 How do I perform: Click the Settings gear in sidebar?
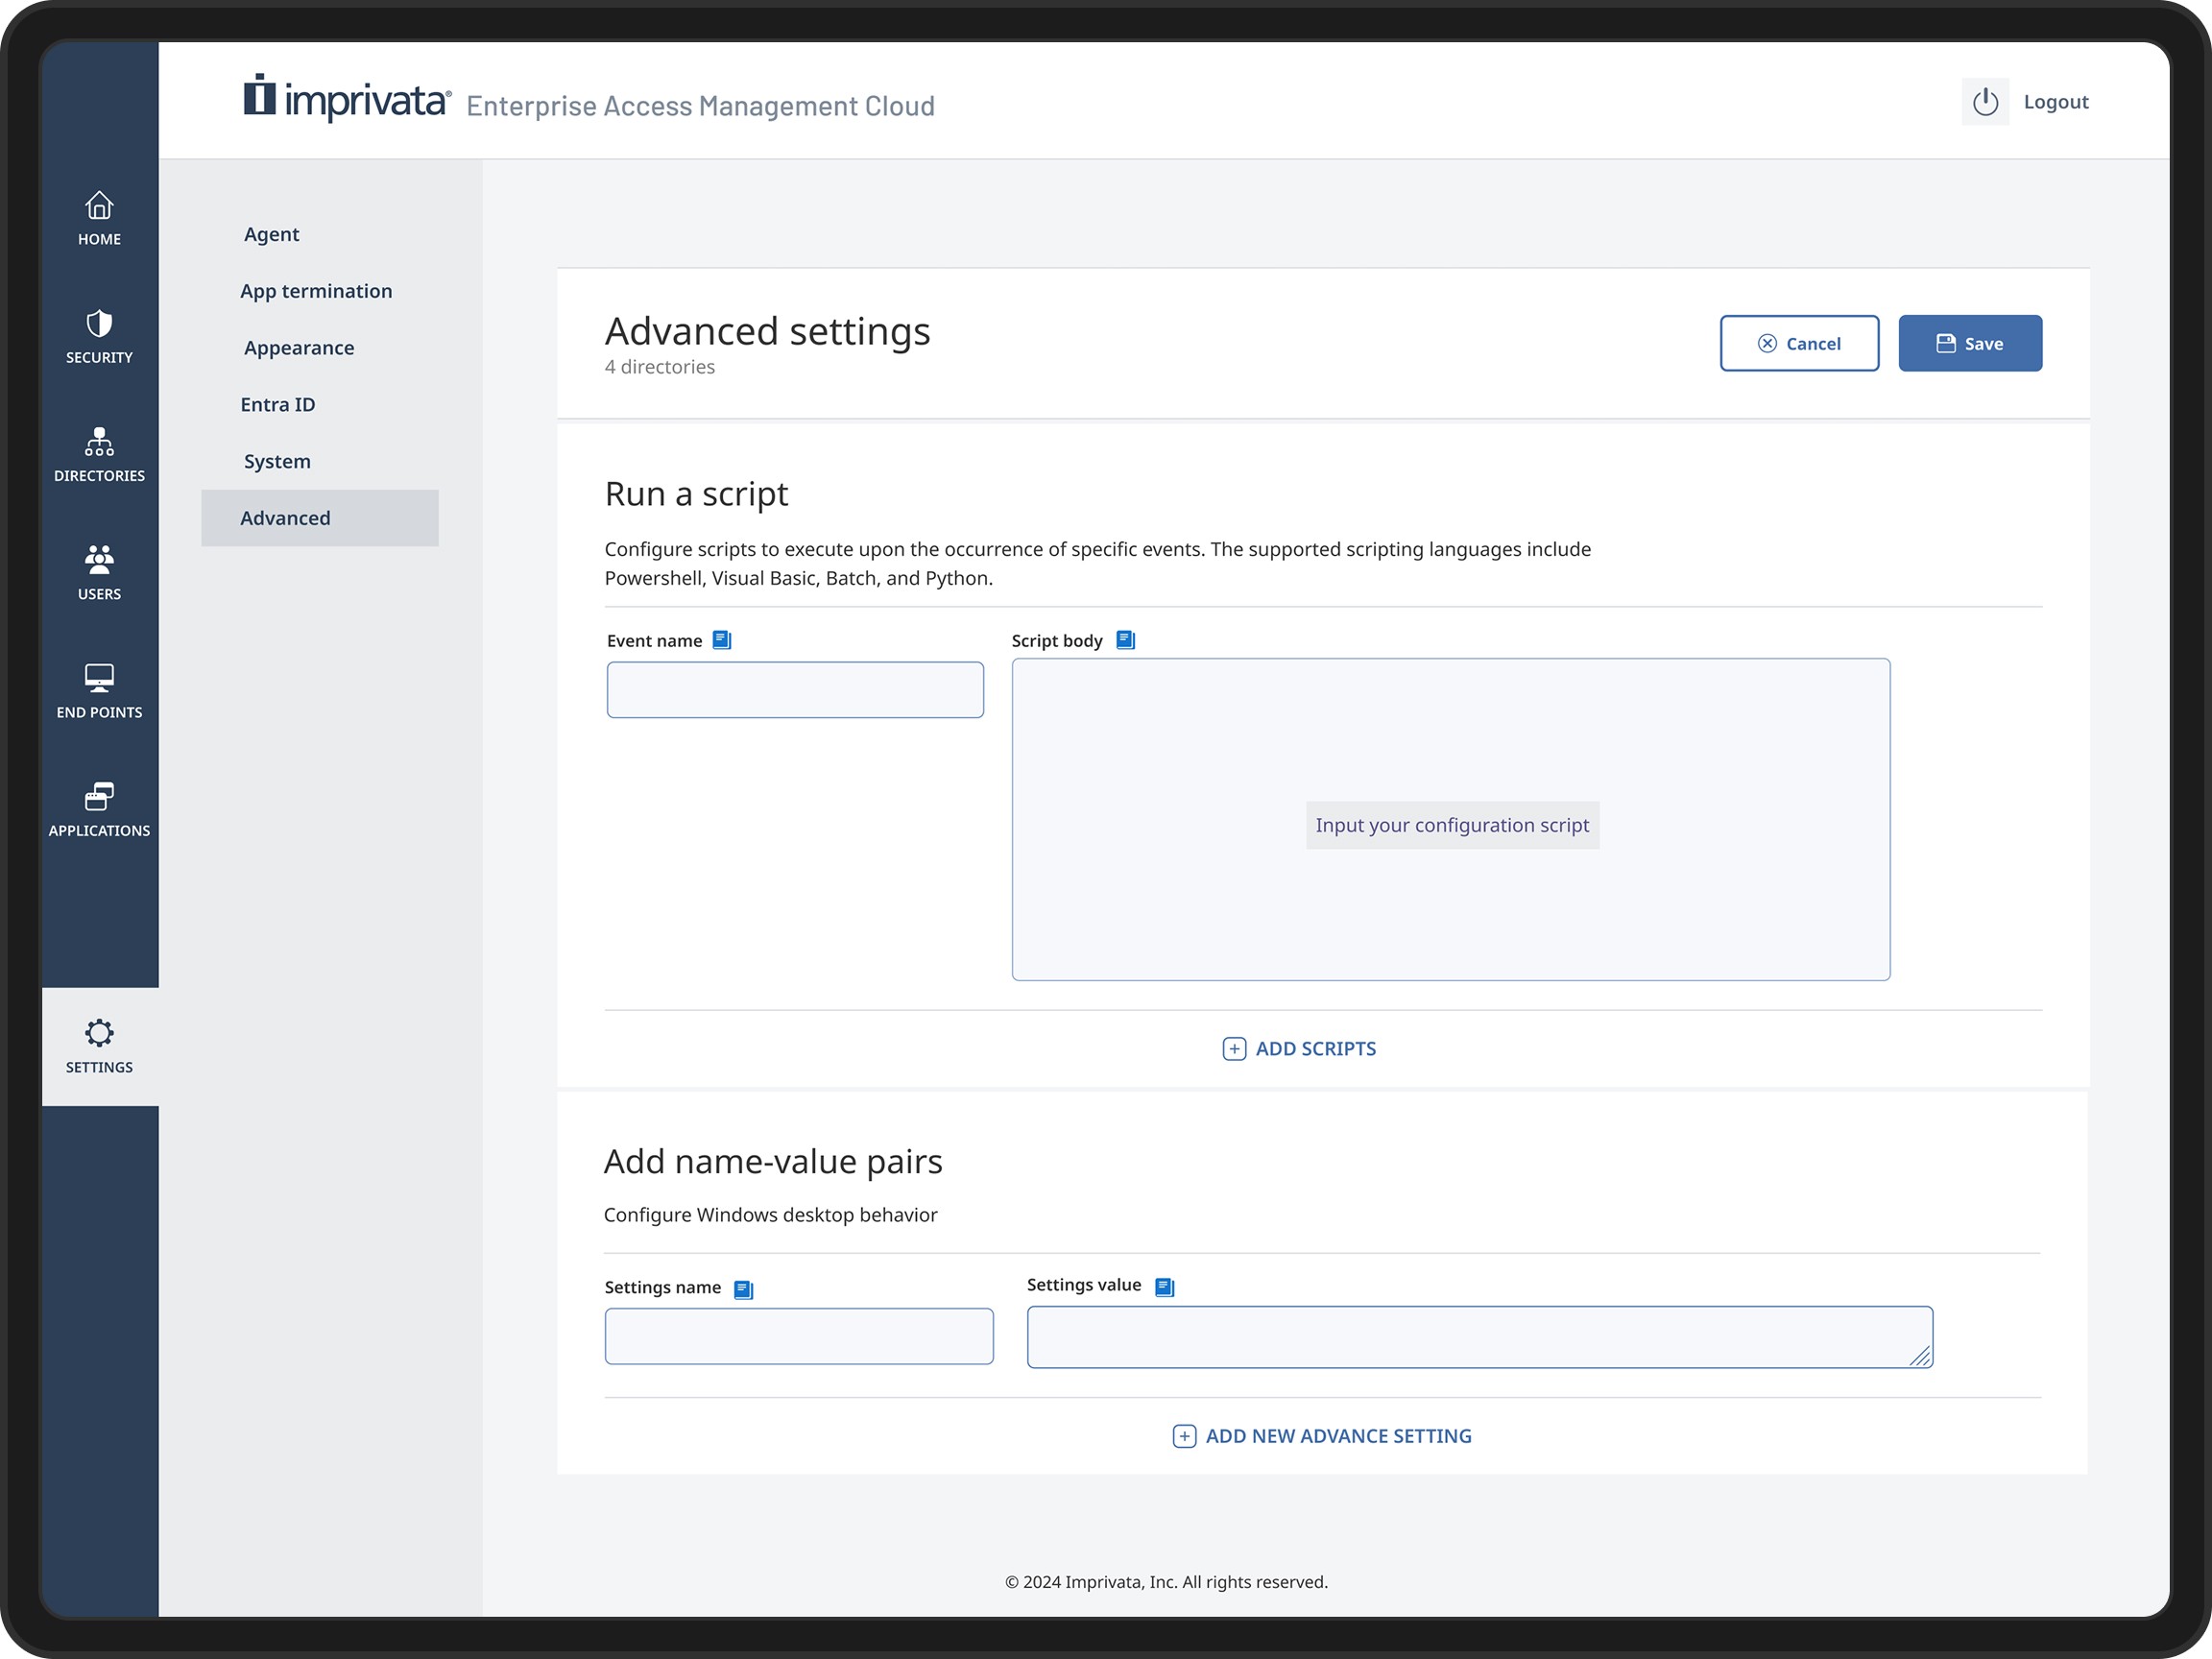coord(99,1046)
